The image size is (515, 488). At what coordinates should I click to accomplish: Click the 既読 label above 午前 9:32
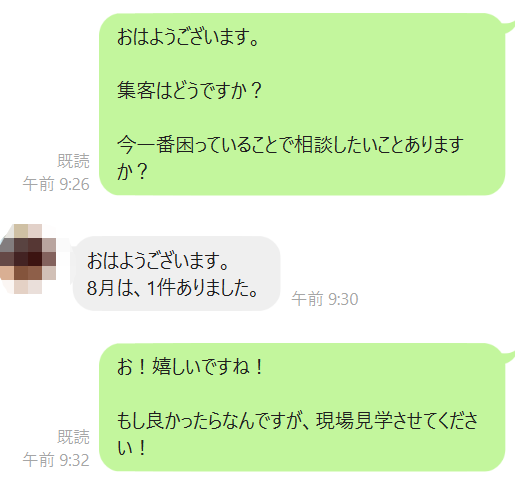pos(74,437)
